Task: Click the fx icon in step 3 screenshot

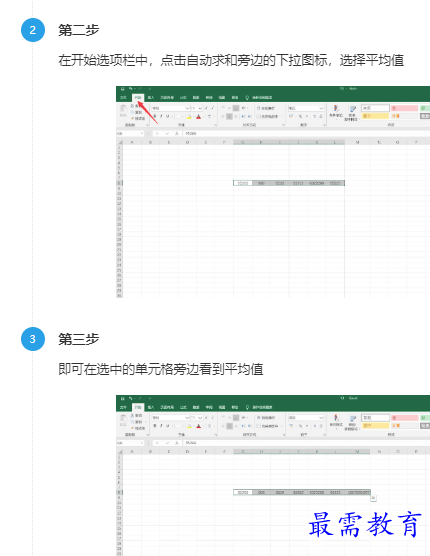Action: [177, 443]
